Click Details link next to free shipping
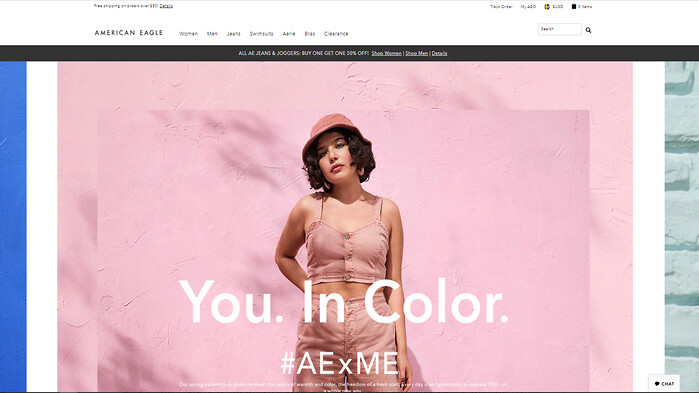This screenshot has width=699, height=393. [x=166, y=6]
